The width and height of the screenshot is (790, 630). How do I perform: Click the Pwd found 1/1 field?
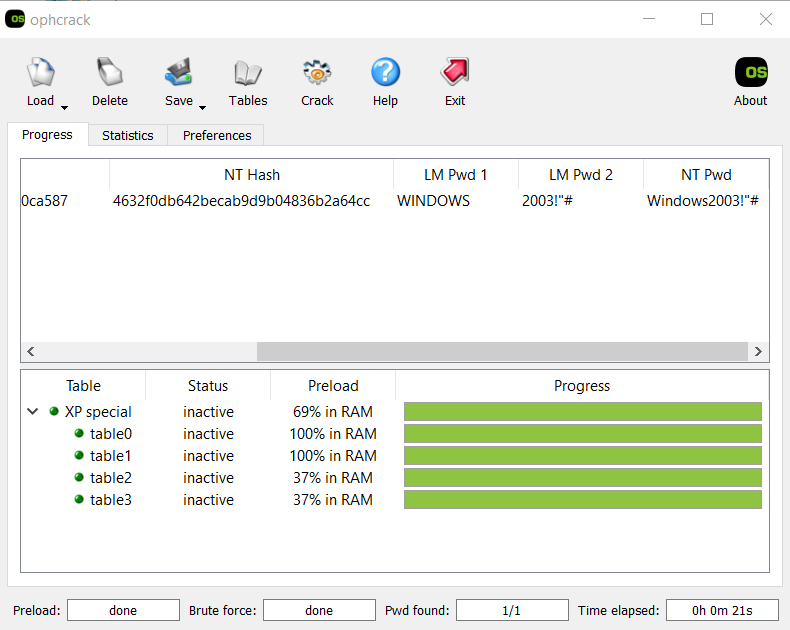512,610
